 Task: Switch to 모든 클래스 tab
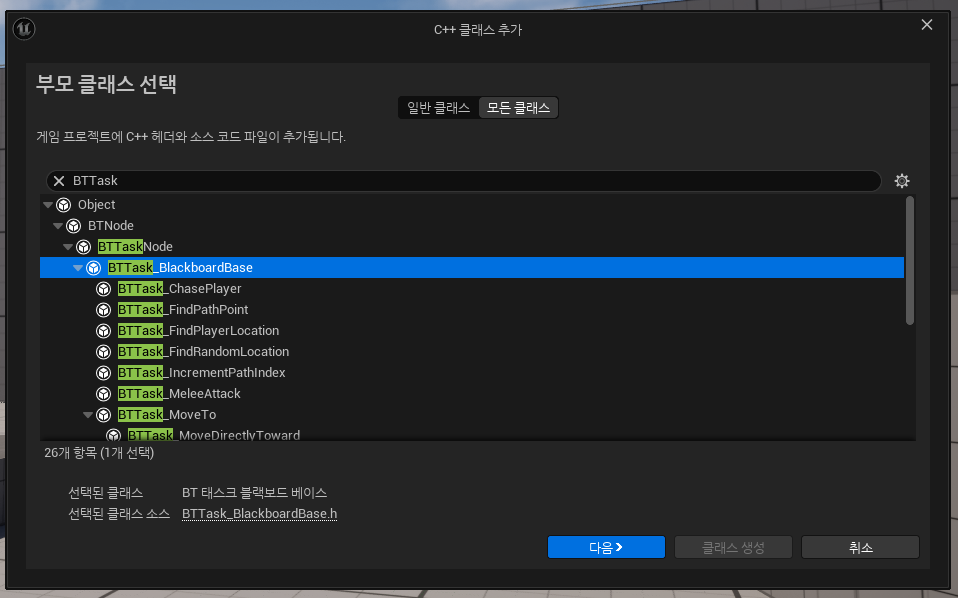point(518,108)
